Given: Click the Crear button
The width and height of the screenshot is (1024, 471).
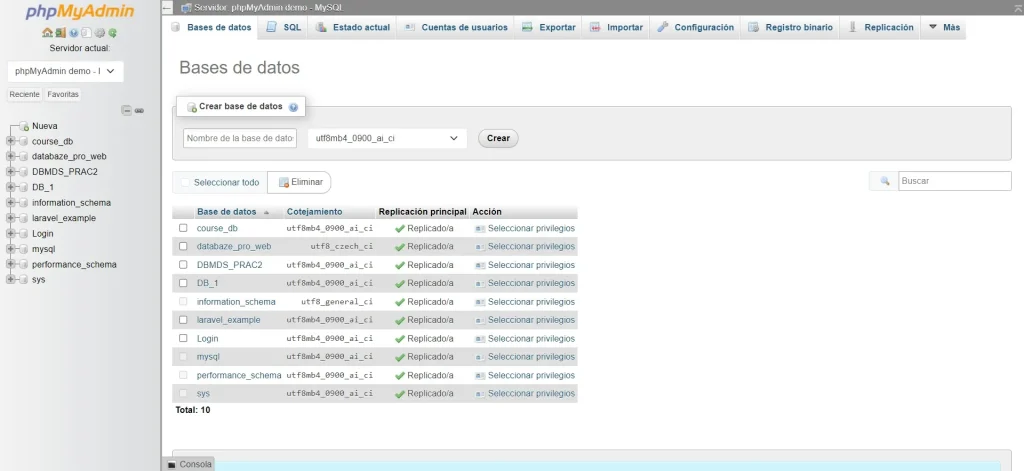Looking at the screenshot, I should pos(498,138).
